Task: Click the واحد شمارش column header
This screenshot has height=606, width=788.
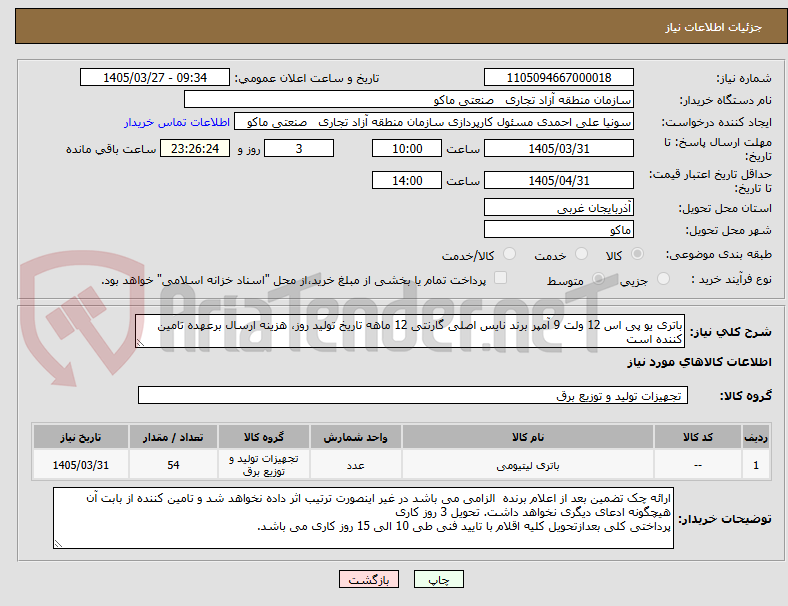Action: coord(355,437)
